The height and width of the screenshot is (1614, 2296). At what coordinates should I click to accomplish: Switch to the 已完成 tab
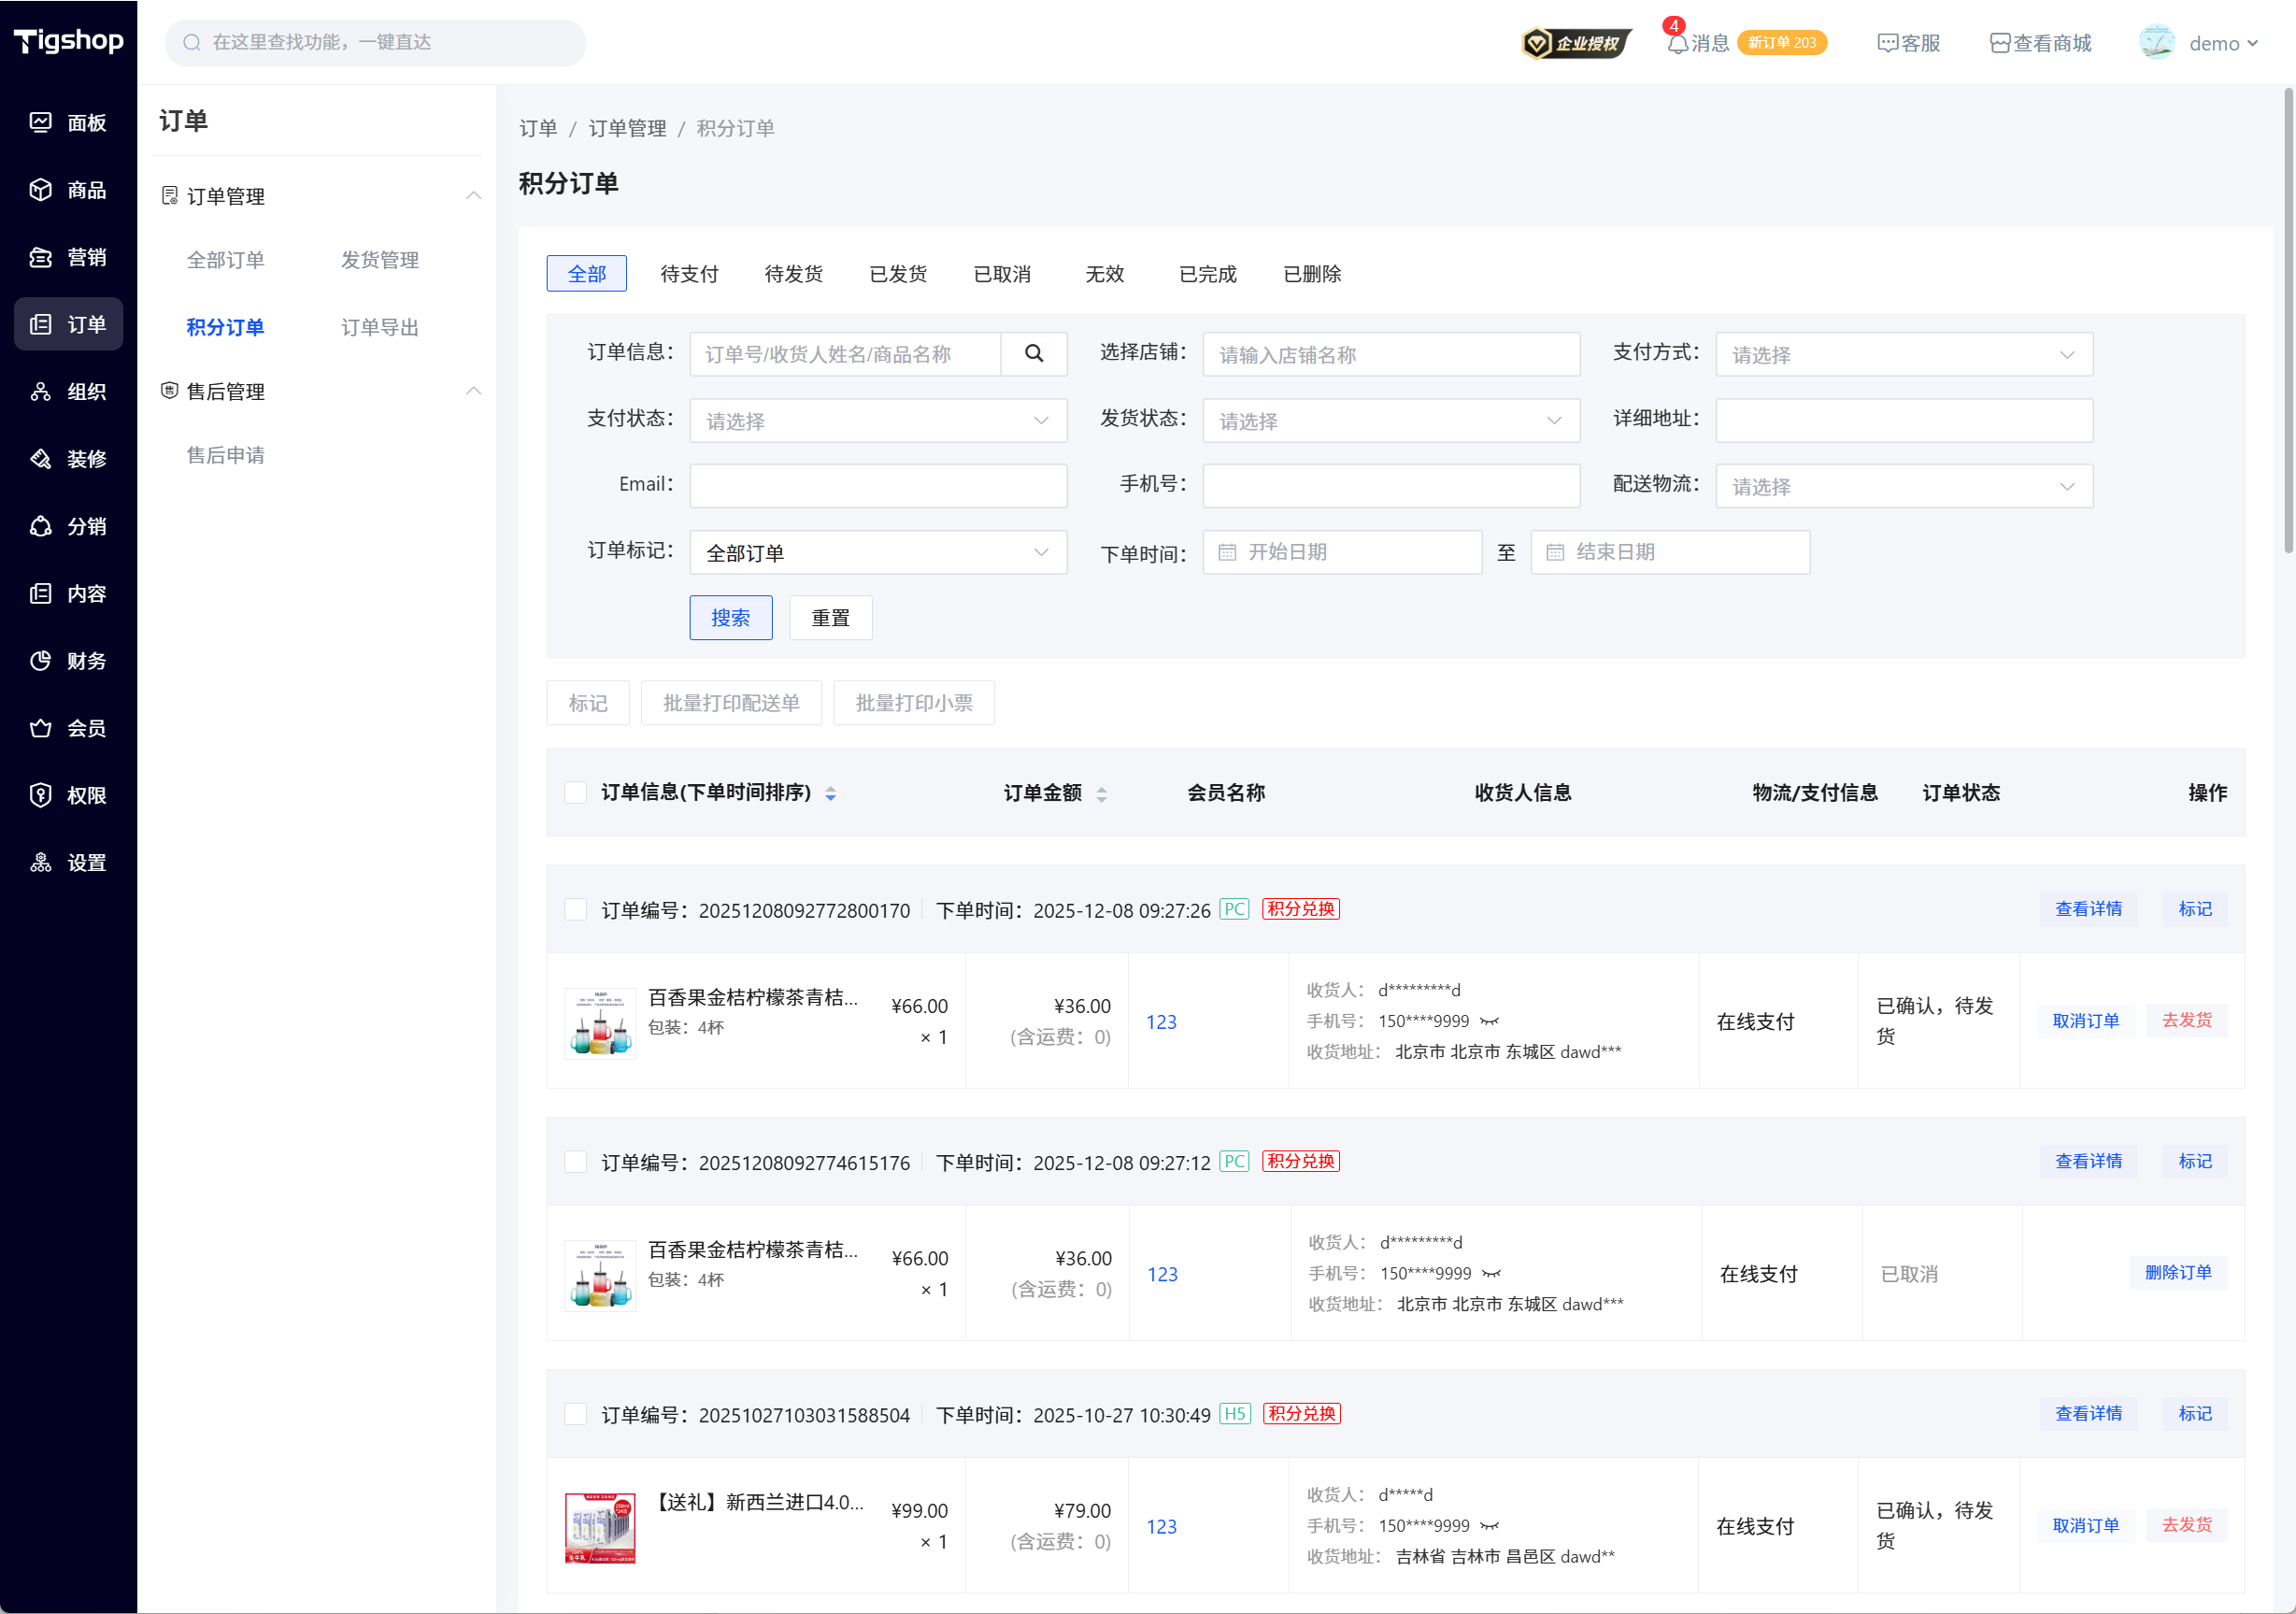pos(1207,274)
